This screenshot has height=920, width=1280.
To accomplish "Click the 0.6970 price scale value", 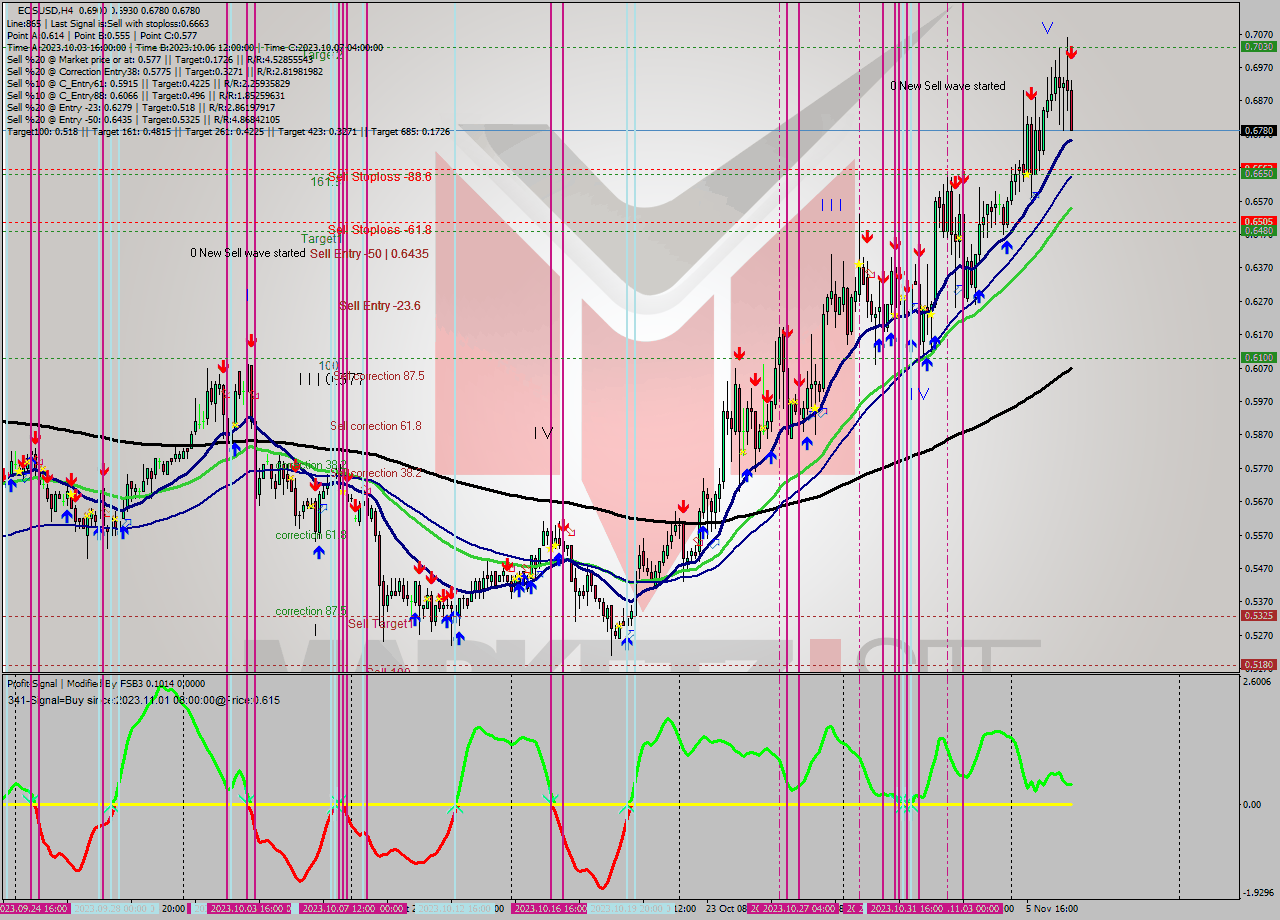I will pos(1258,67).
